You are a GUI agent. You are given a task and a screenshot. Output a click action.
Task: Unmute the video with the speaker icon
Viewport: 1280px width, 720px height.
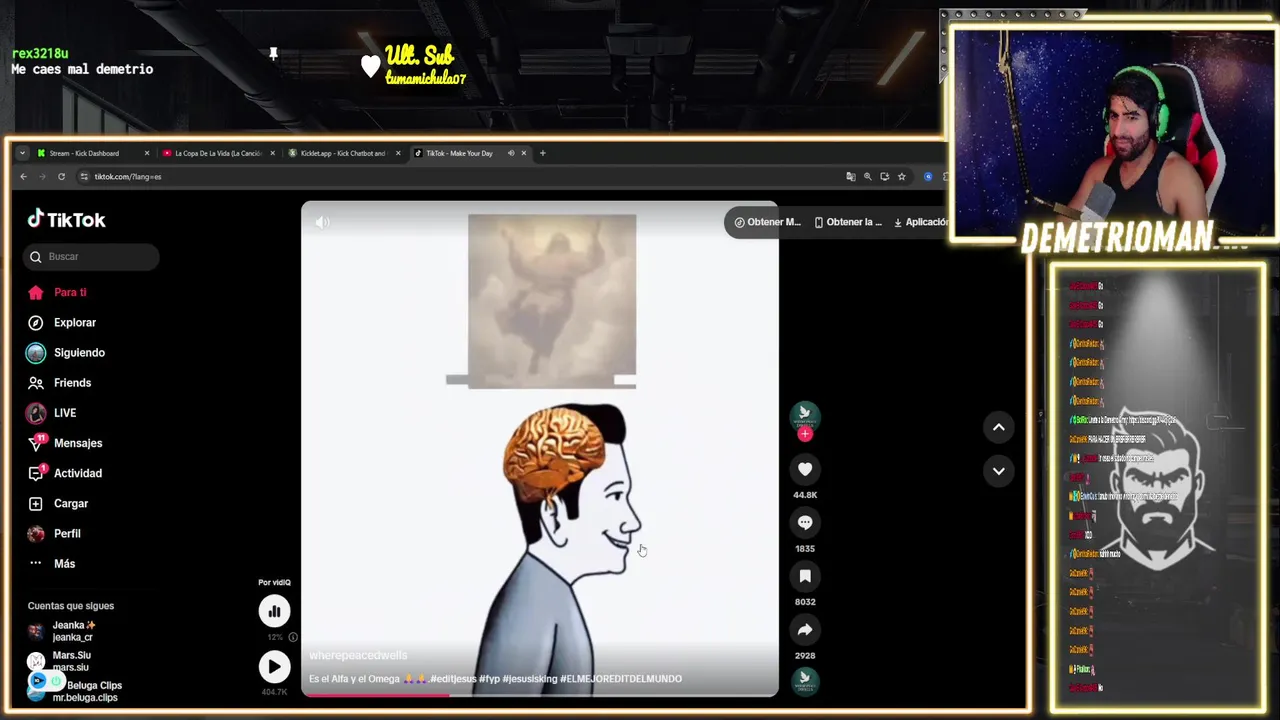tap(322, 222)
